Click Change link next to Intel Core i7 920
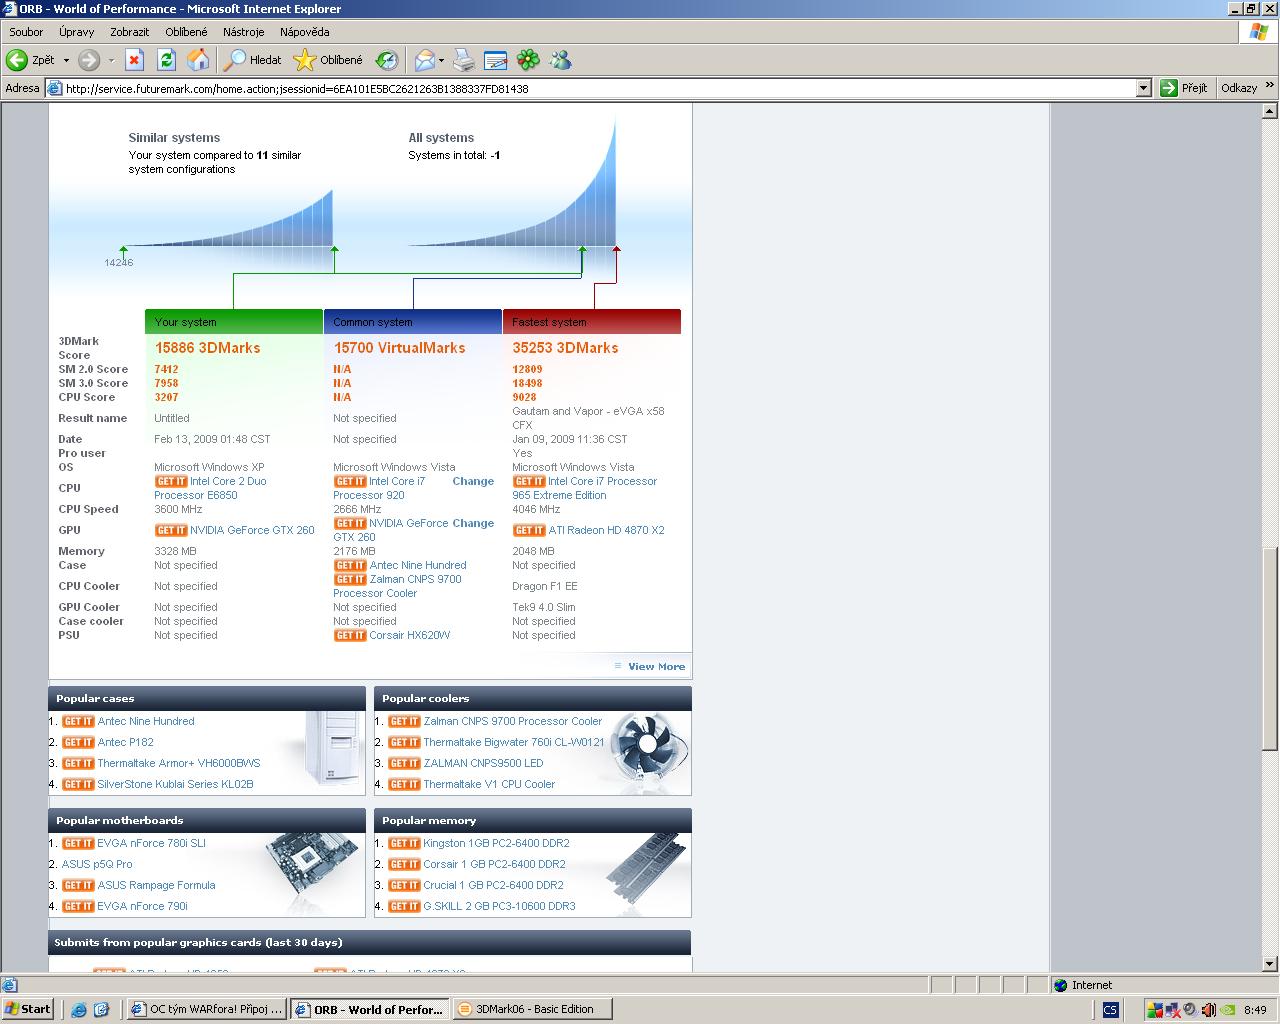Viewport: 1280px width, 1024px height. click(473, 481)
